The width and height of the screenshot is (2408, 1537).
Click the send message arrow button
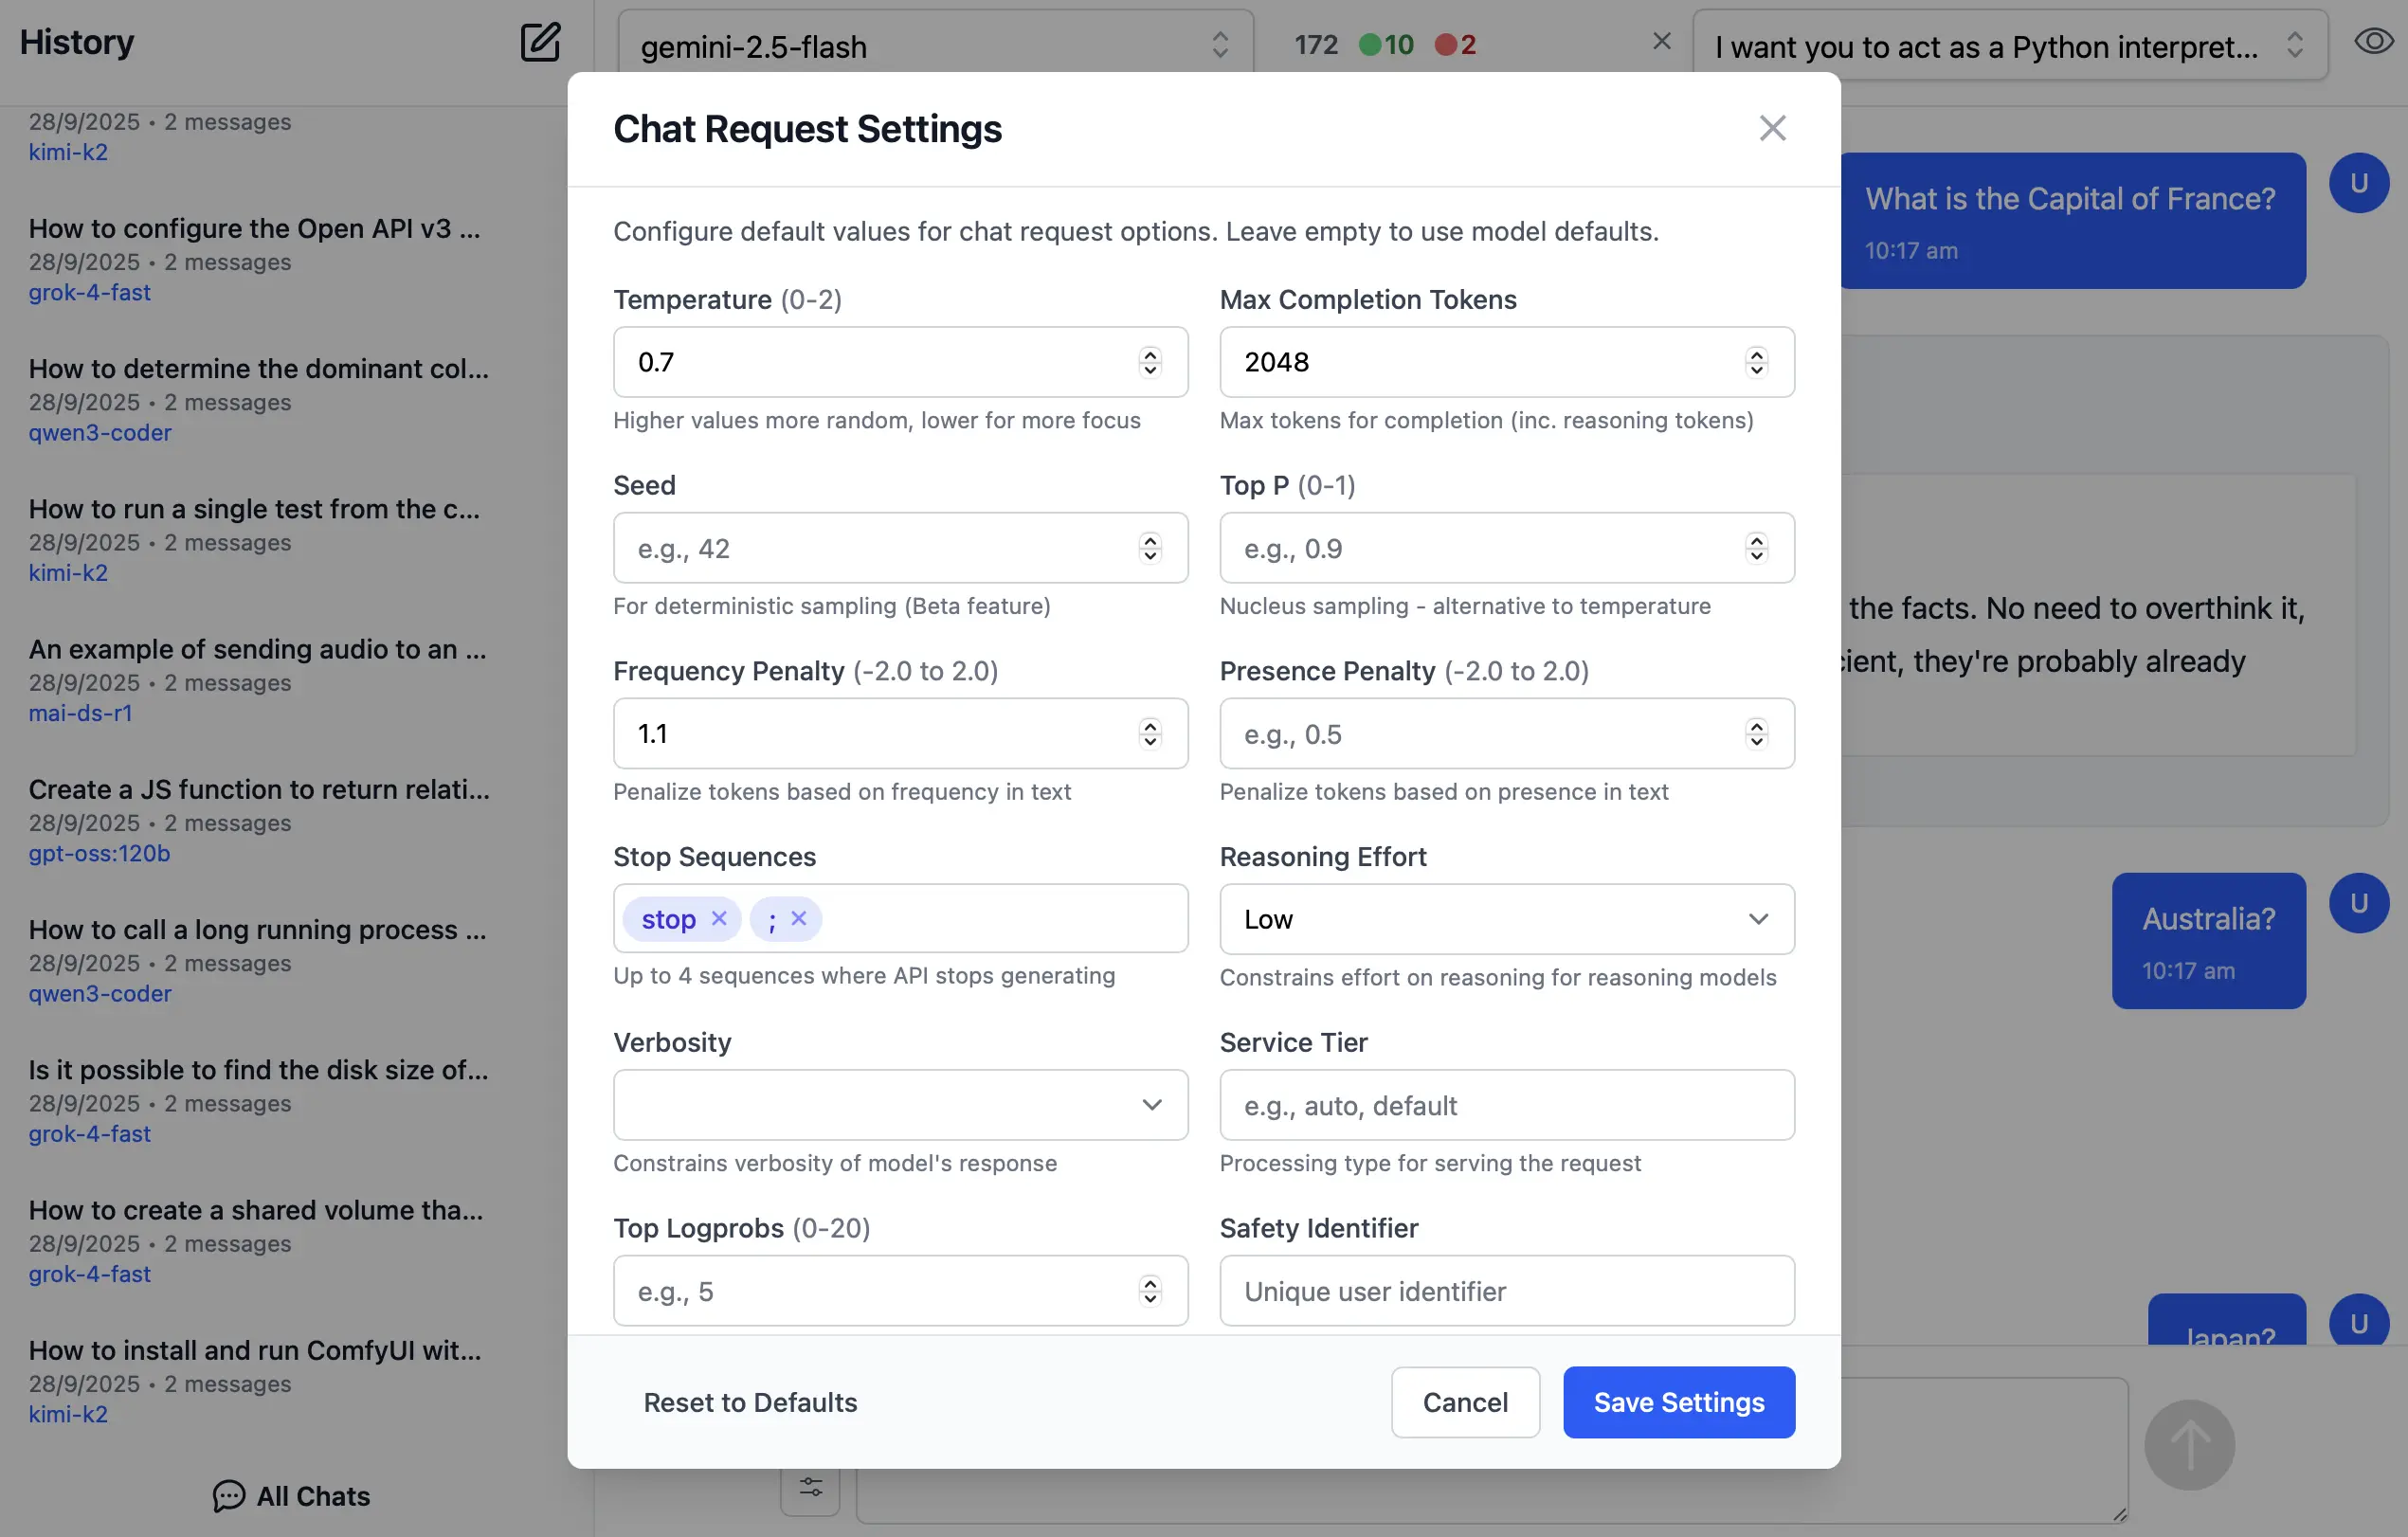click(2189, 1444)
